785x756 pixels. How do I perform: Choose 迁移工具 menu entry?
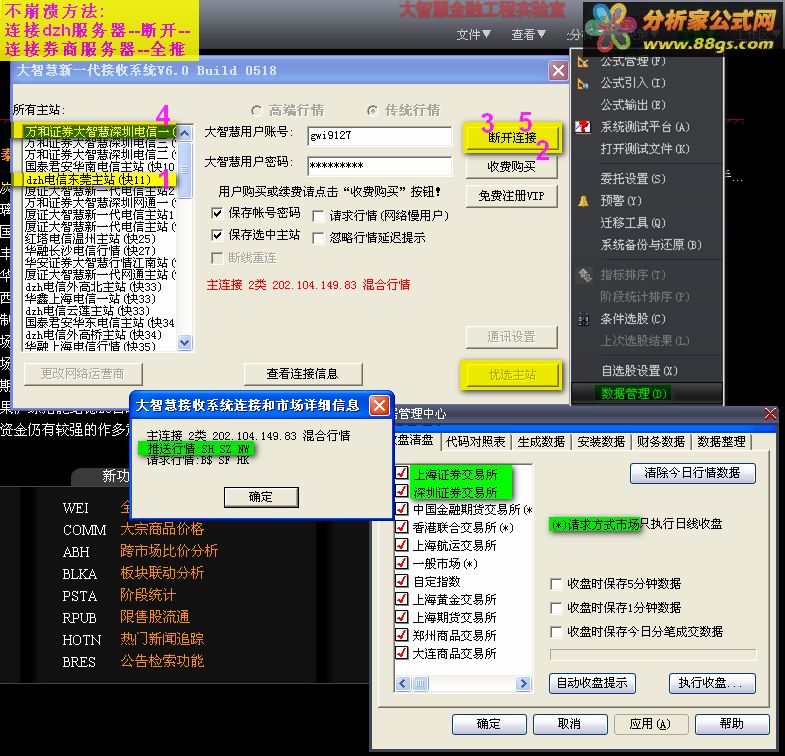coord(633,223)
